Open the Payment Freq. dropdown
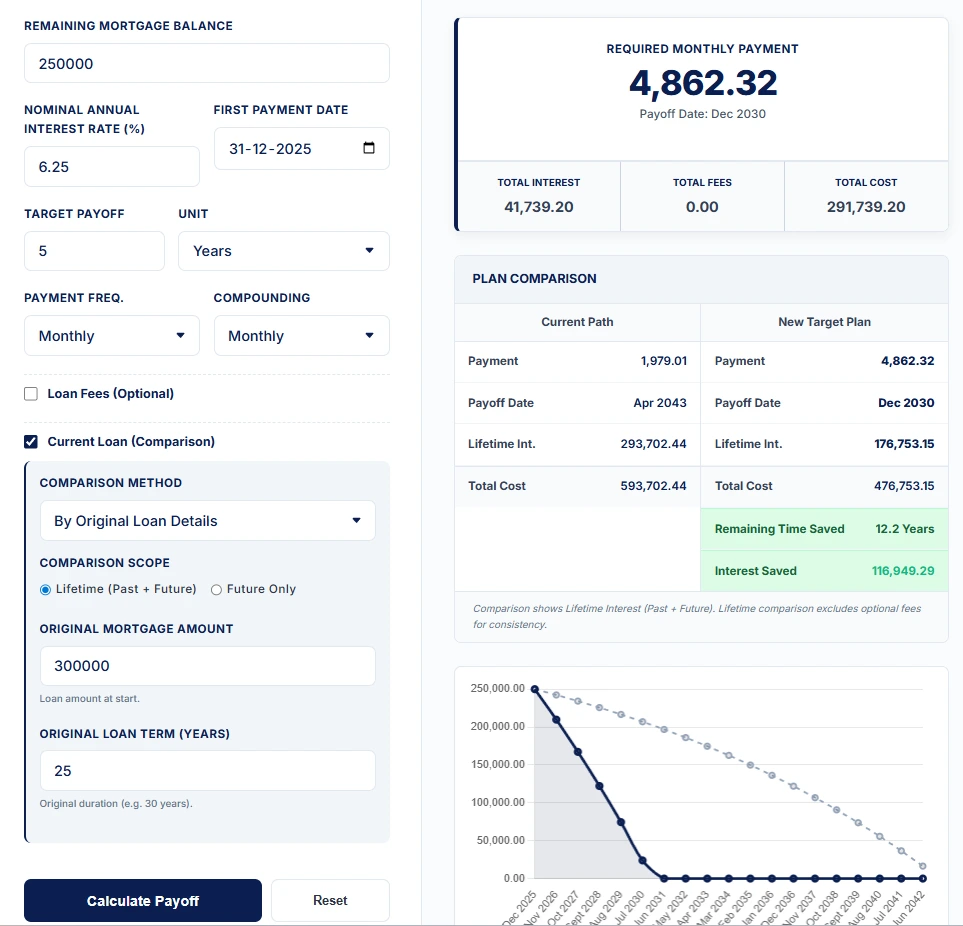Viewport: 963px width, 926px height. [111, 335]
